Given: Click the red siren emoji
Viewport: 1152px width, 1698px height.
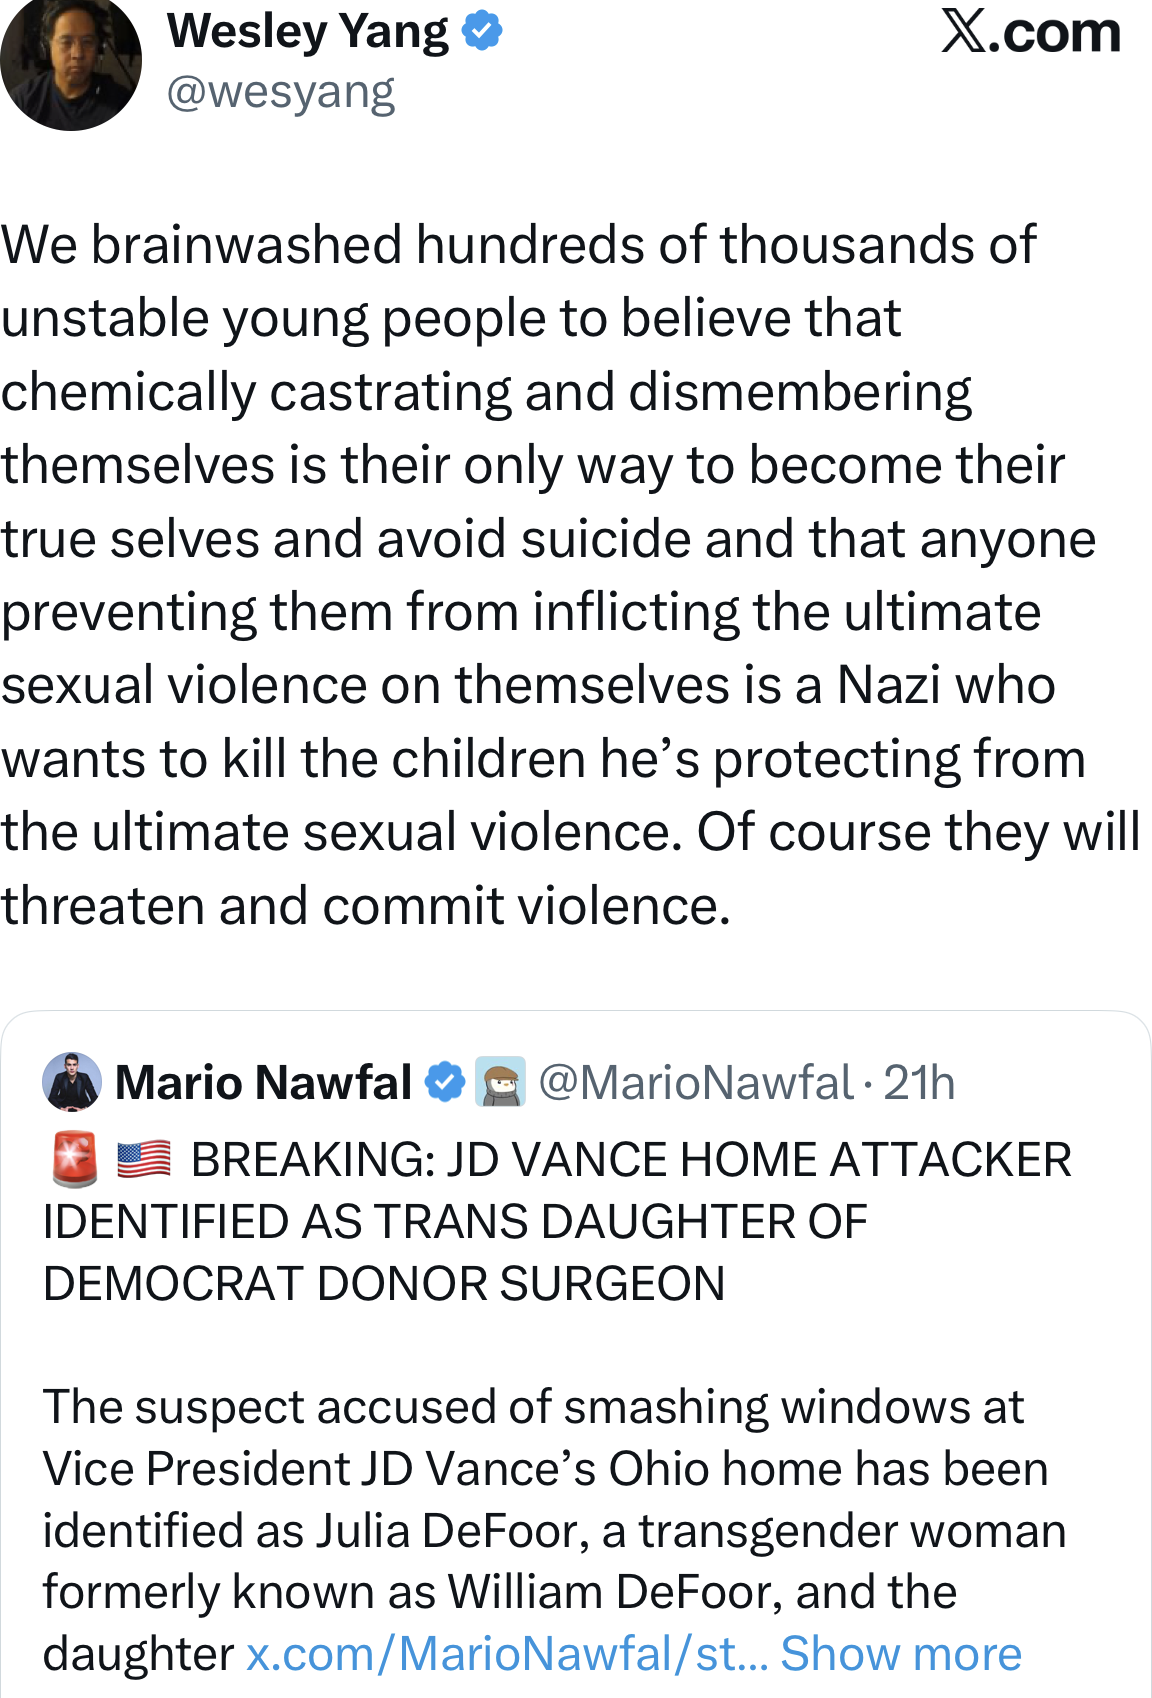Looking at the screenshot, I should coord(74,1160).
